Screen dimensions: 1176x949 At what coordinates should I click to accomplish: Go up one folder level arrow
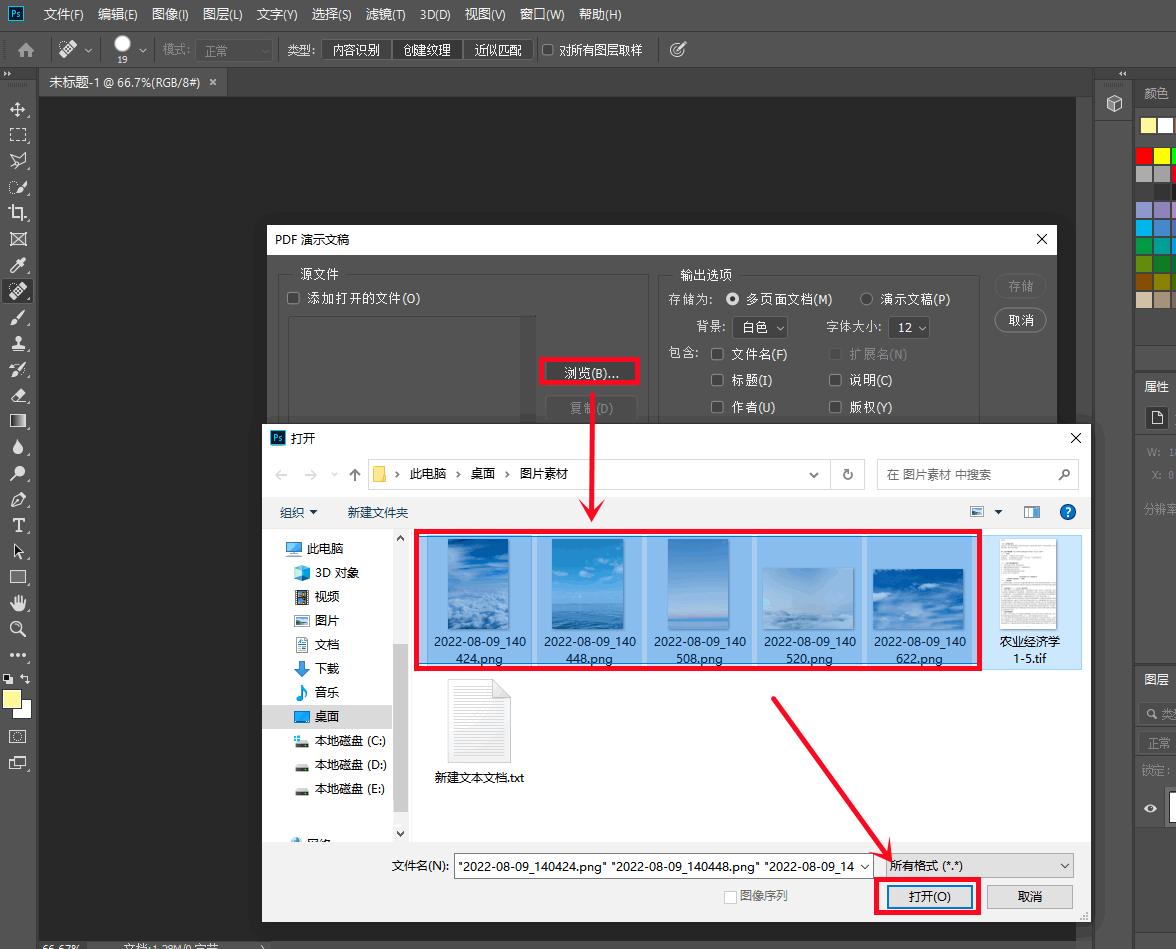tap(354, 475)
